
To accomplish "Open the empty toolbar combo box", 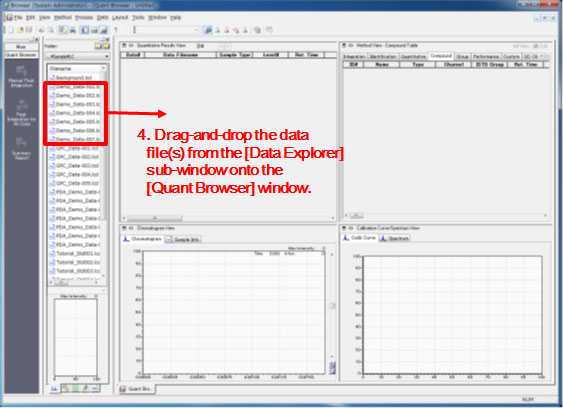I will pyautogui.click(x=167, y=30).
